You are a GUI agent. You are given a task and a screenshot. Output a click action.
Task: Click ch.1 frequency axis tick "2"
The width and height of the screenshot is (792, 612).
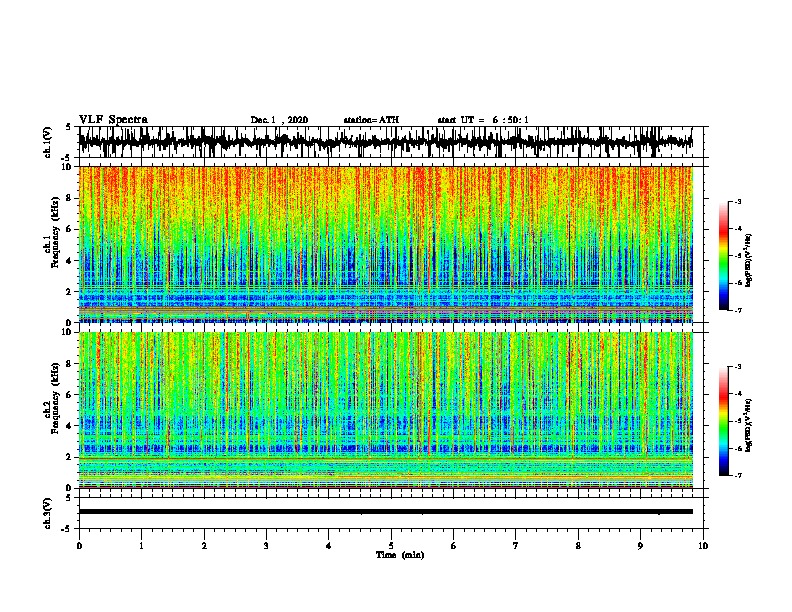[x=69, y=292]
